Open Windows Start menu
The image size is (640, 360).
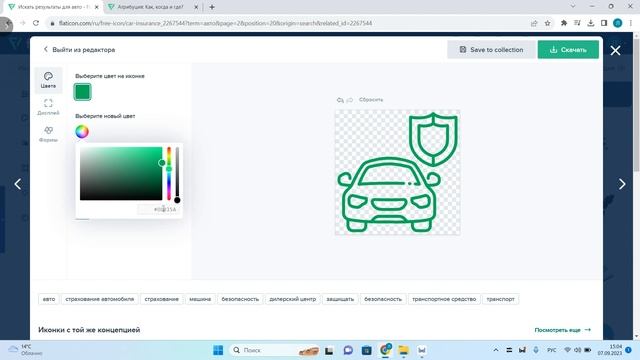[x=218, y=350]
